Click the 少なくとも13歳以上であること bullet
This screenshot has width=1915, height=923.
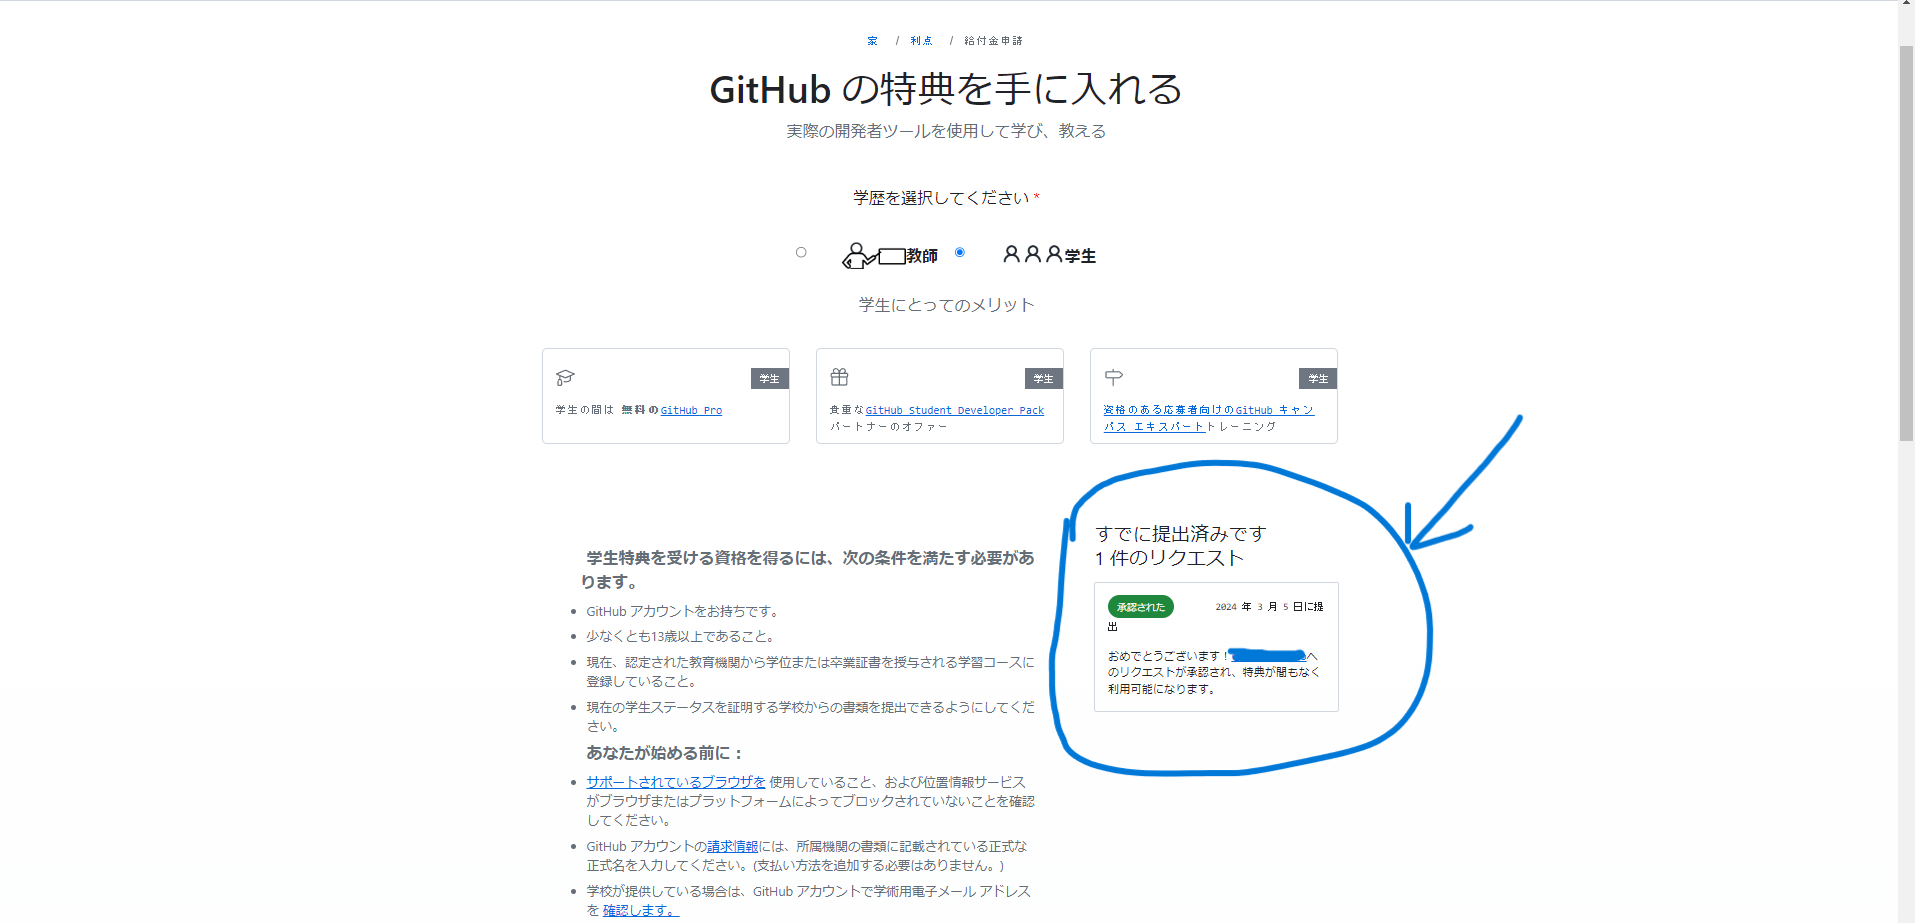coord(680,636)
